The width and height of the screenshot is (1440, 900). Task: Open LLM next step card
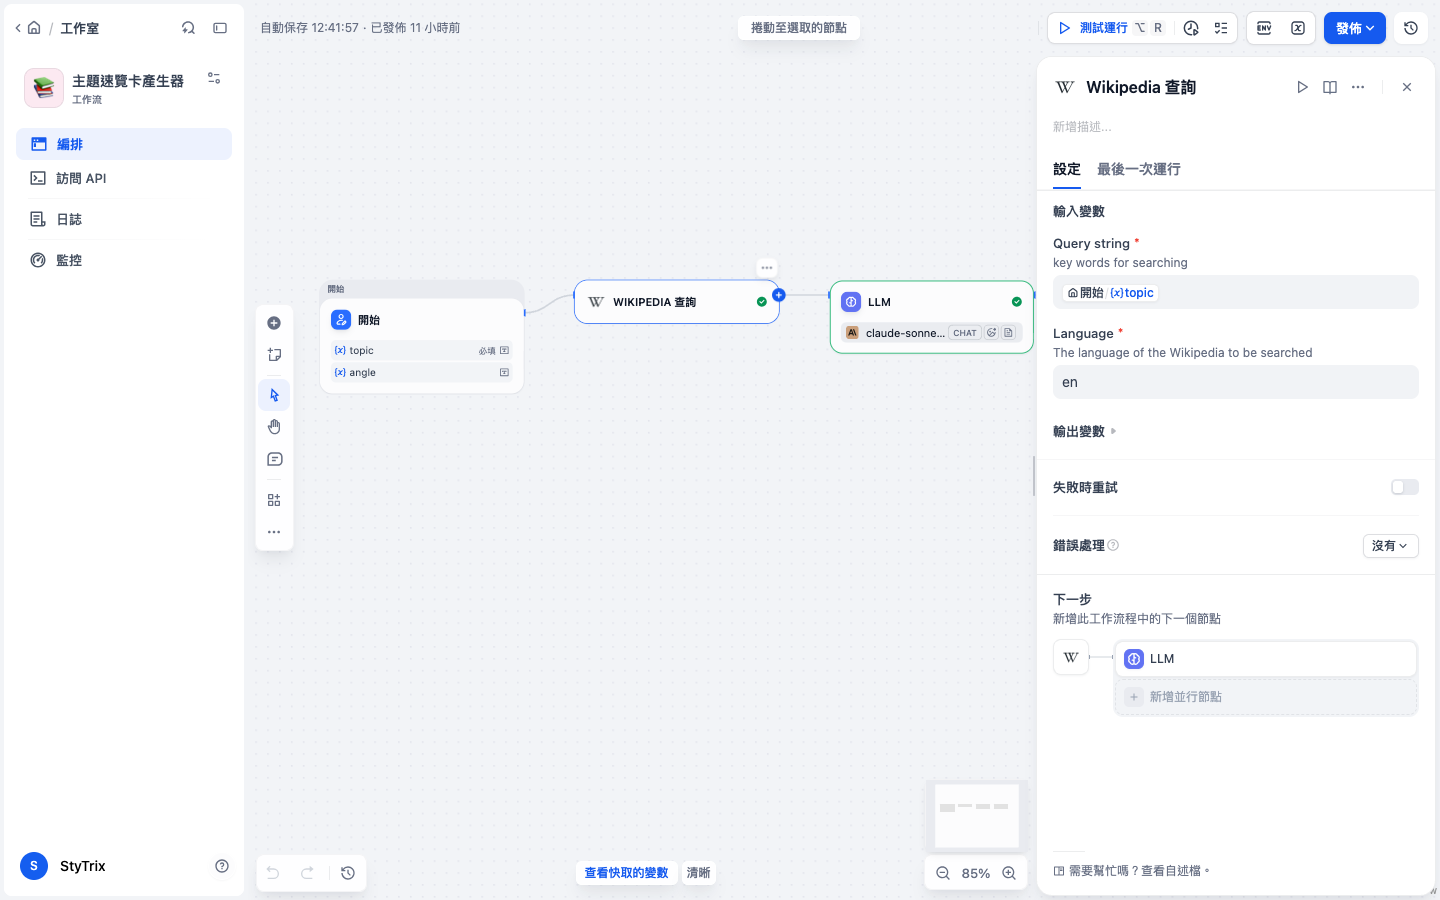[x=1266, y=659]
